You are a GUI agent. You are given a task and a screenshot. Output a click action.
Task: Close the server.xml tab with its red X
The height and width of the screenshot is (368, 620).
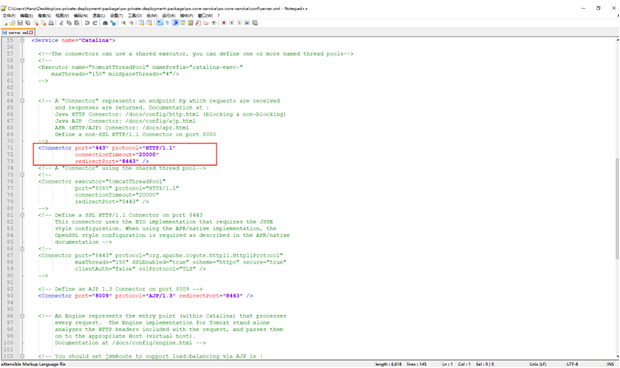click(31, 32)
